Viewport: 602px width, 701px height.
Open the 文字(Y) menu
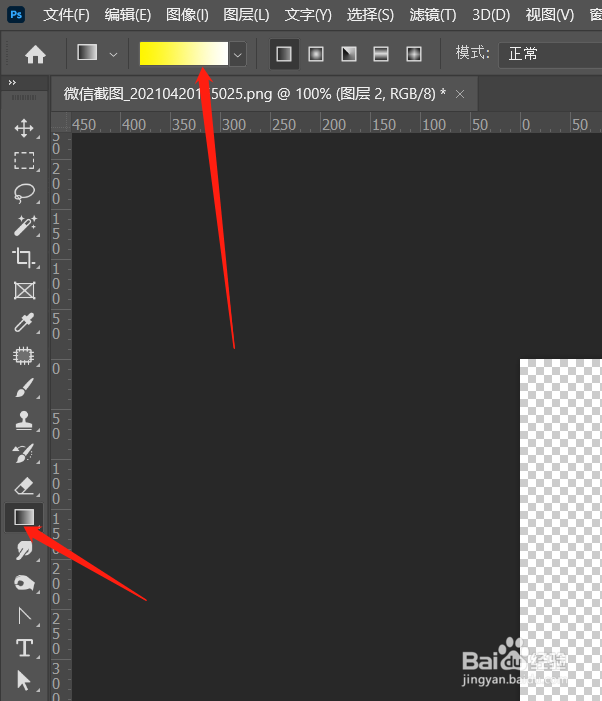coord(308,15)
